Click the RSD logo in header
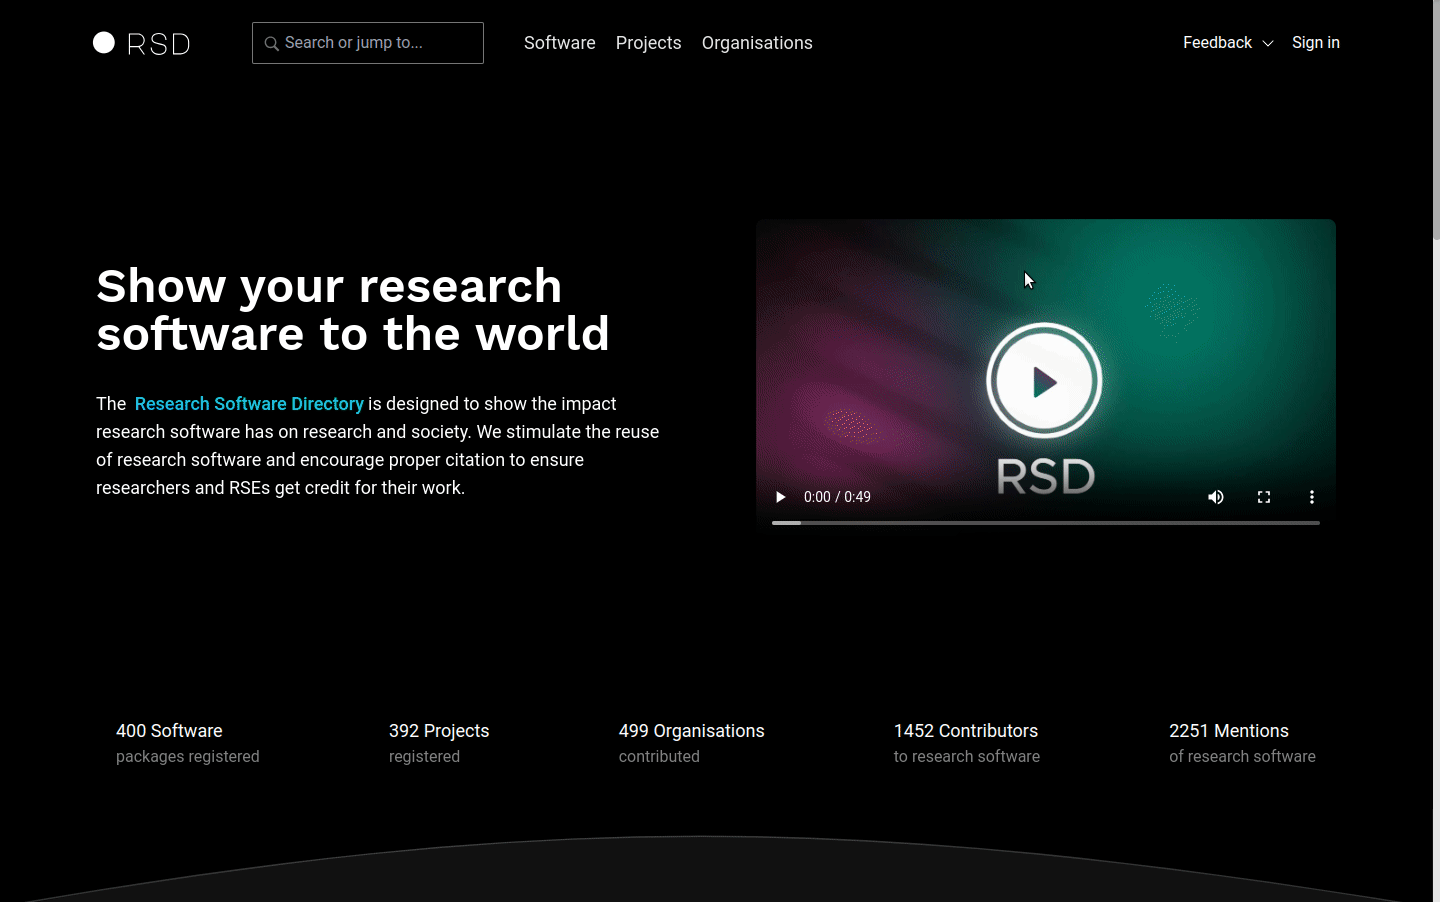Viewport: 1440px width, 902px height. click(x=141, y=43)
